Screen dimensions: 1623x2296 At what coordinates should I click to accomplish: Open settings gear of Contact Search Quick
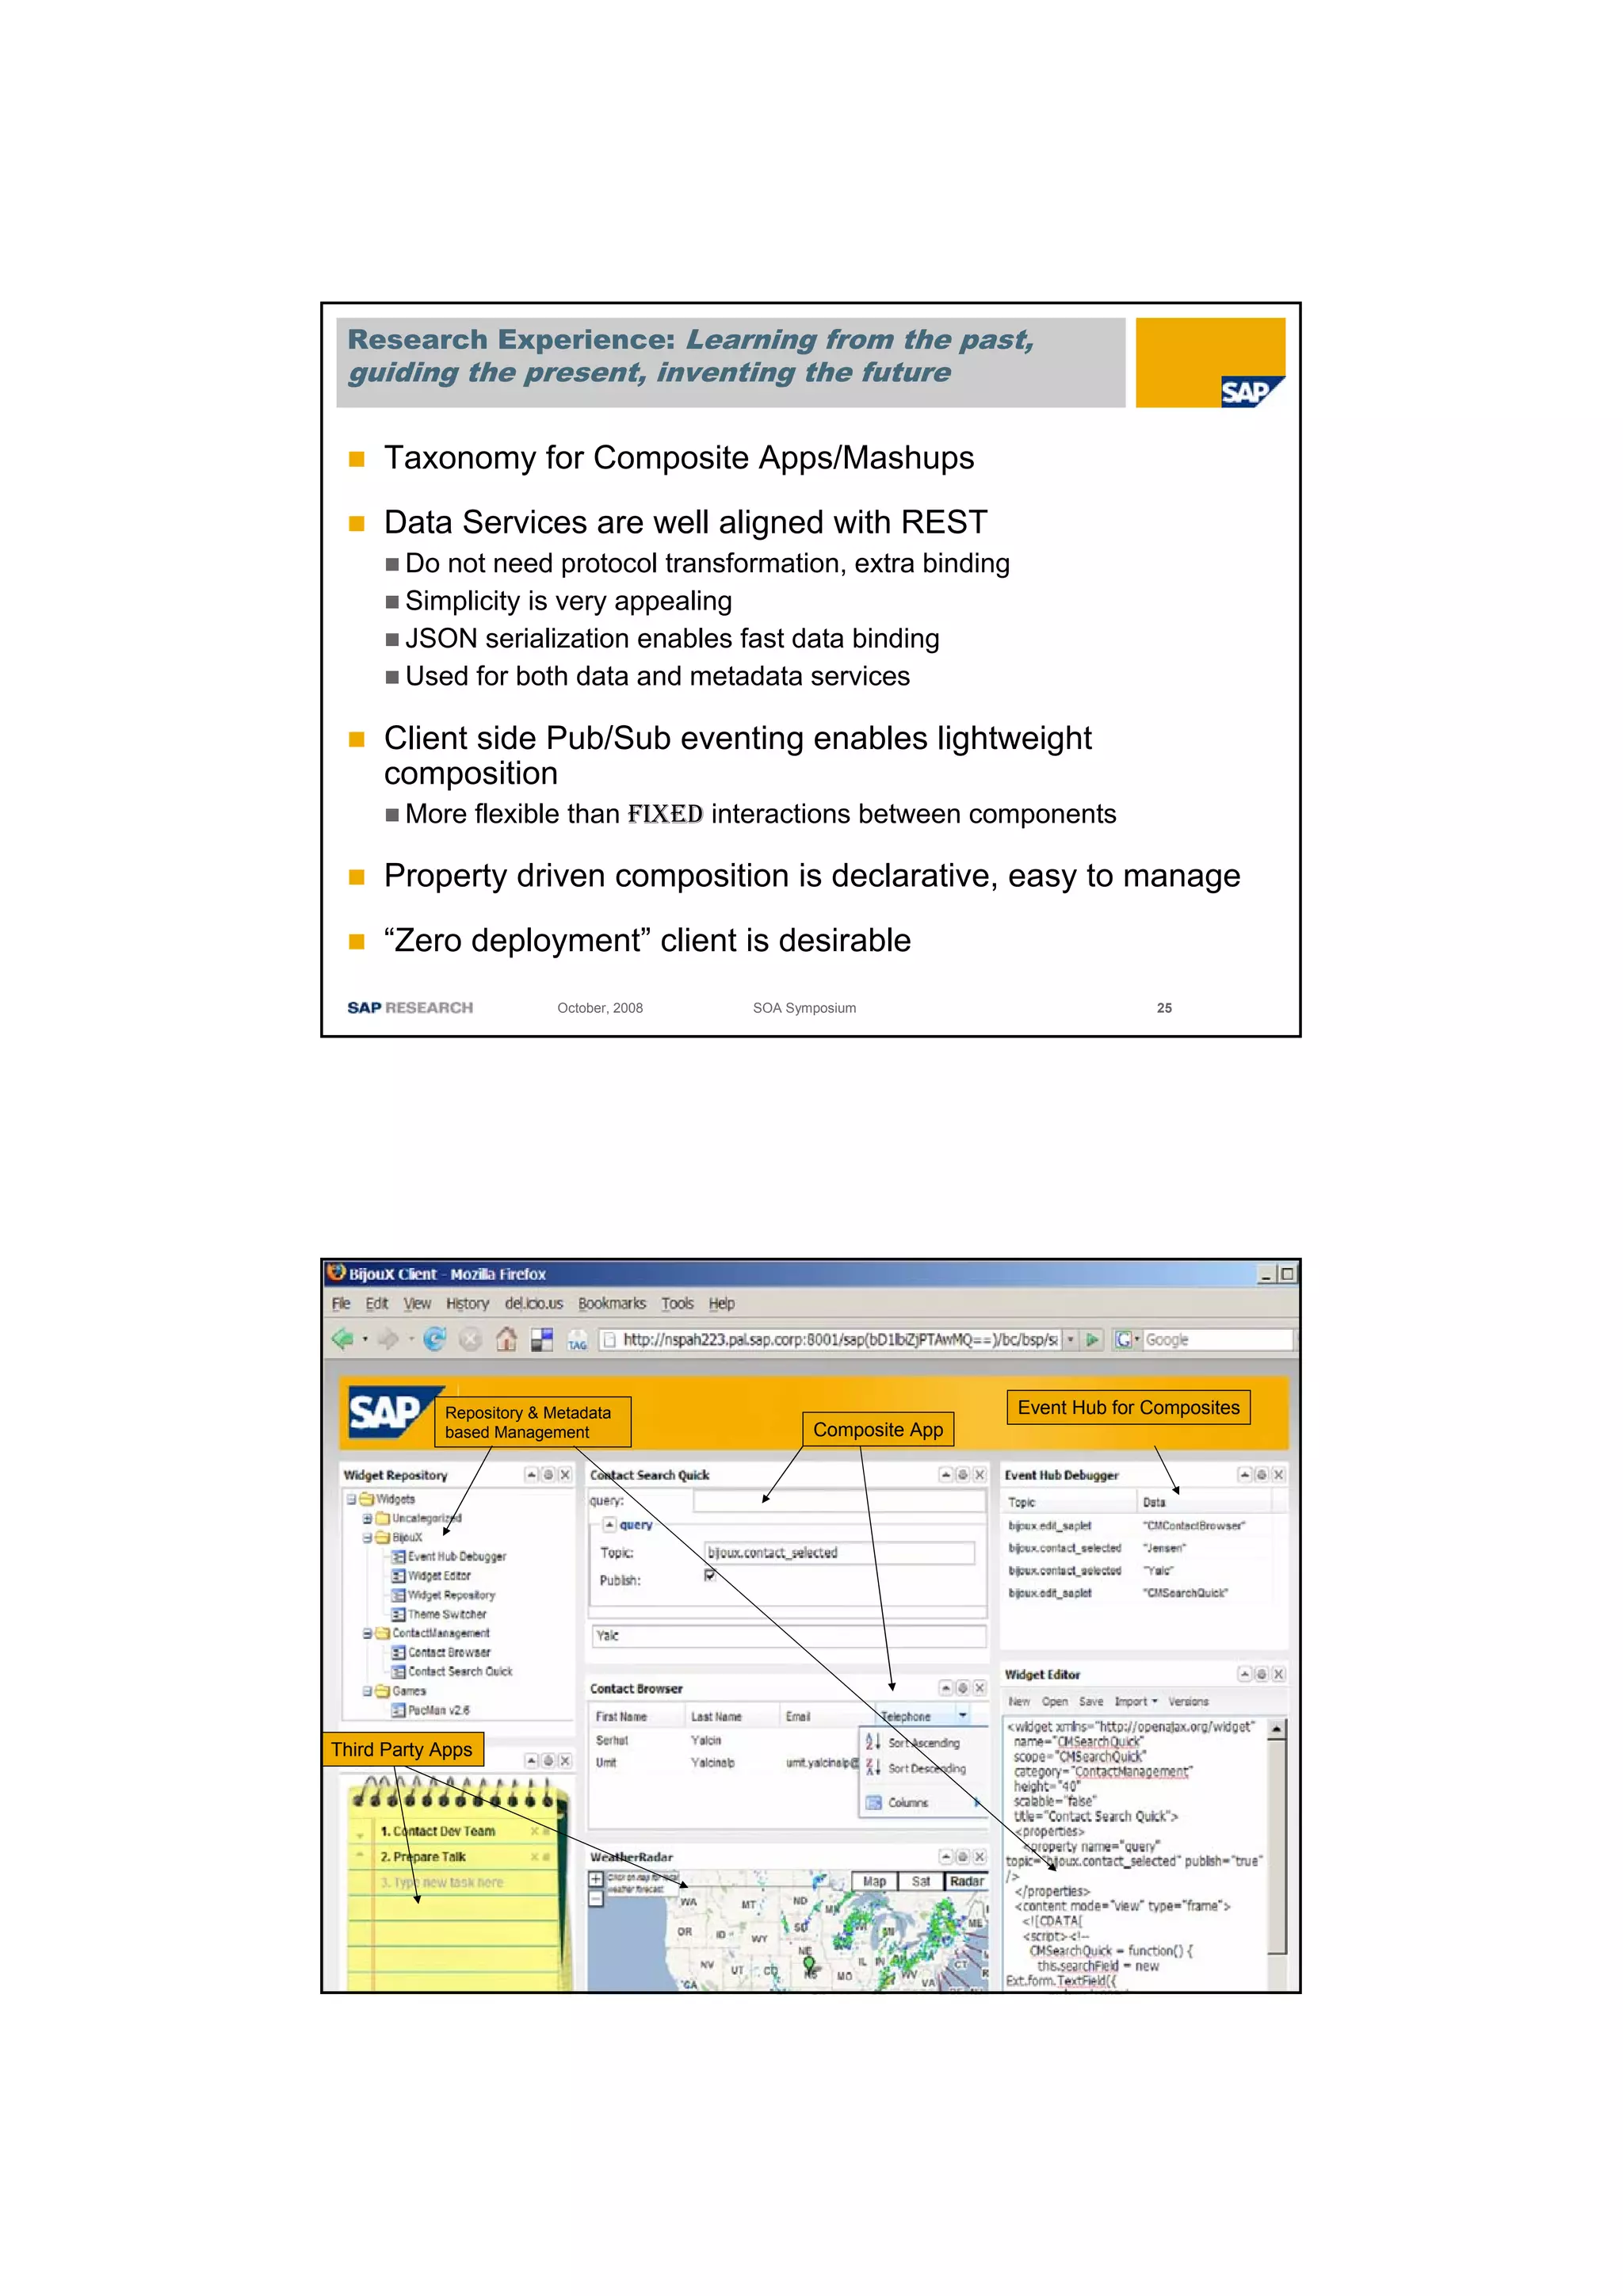point(963,1475)
